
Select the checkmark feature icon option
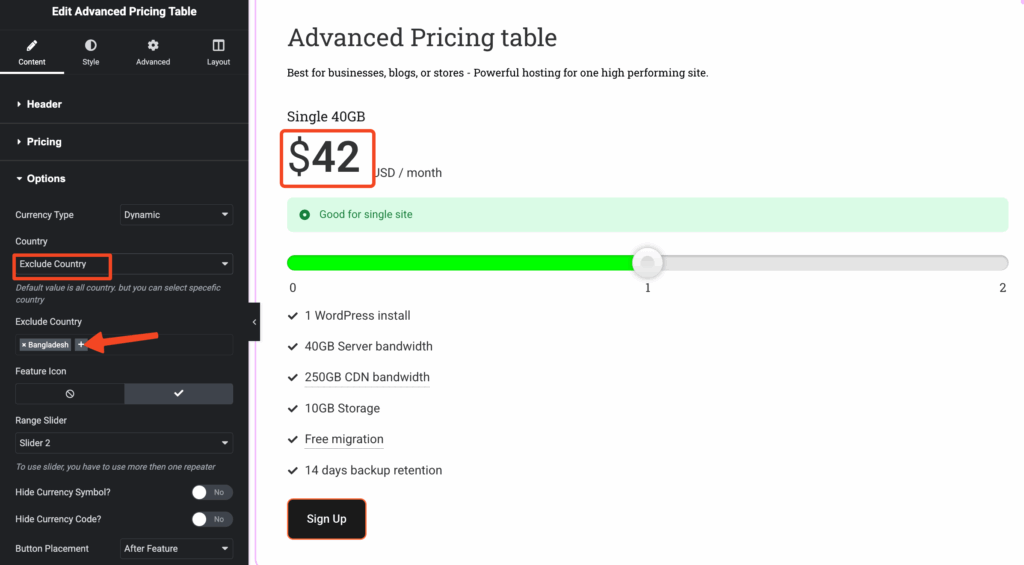coord(178,394)
